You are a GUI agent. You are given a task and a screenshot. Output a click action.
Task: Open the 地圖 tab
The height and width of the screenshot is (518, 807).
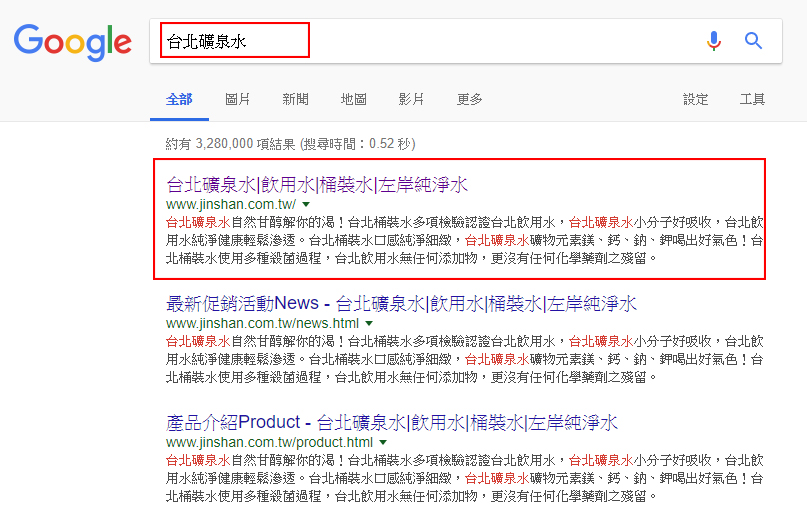click(354, 99)
